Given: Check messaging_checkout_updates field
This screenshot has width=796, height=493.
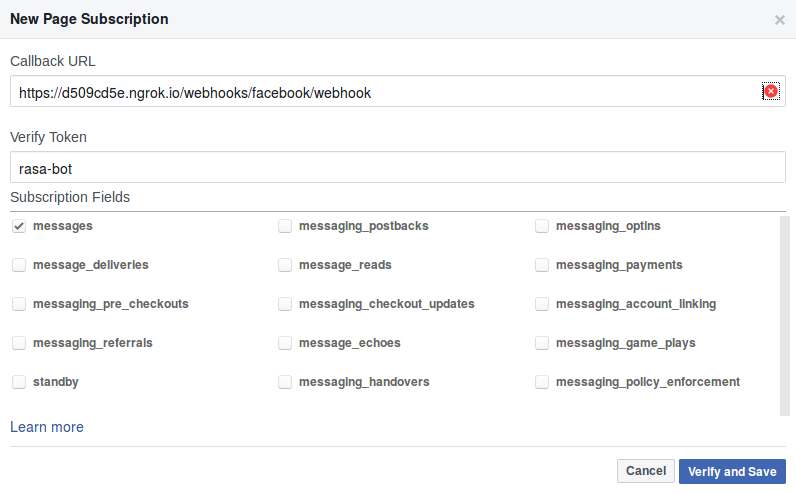Looking at the screenshot, I should (285, 304).
